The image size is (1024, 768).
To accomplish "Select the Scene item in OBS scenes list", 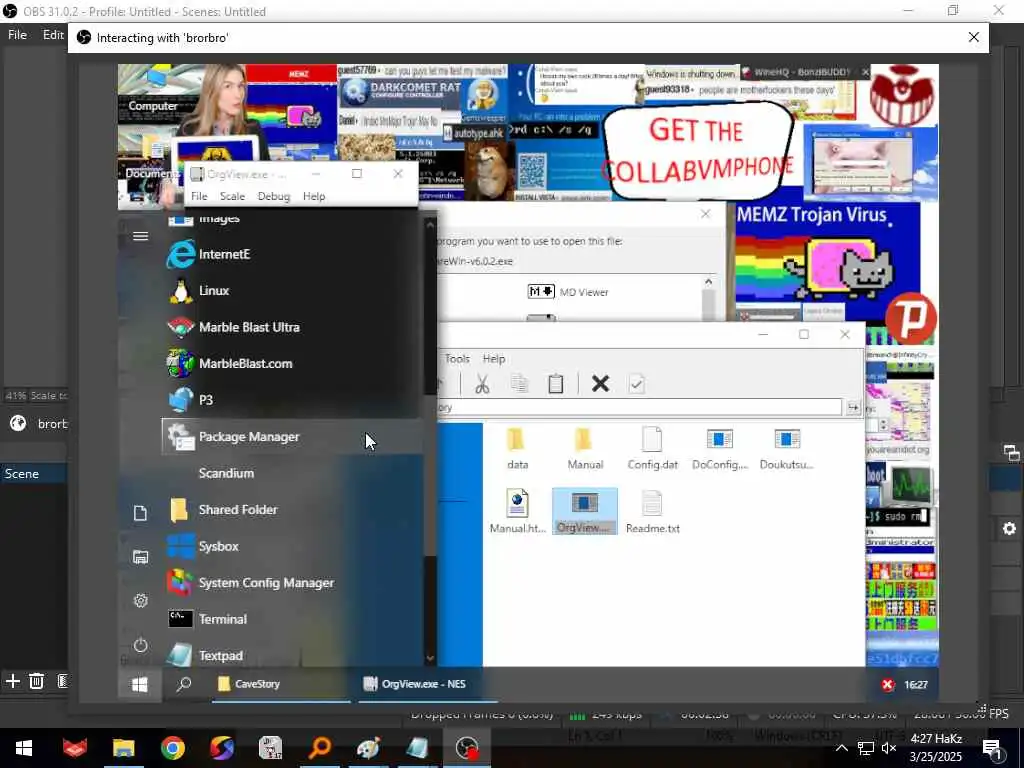I will 34,474.
